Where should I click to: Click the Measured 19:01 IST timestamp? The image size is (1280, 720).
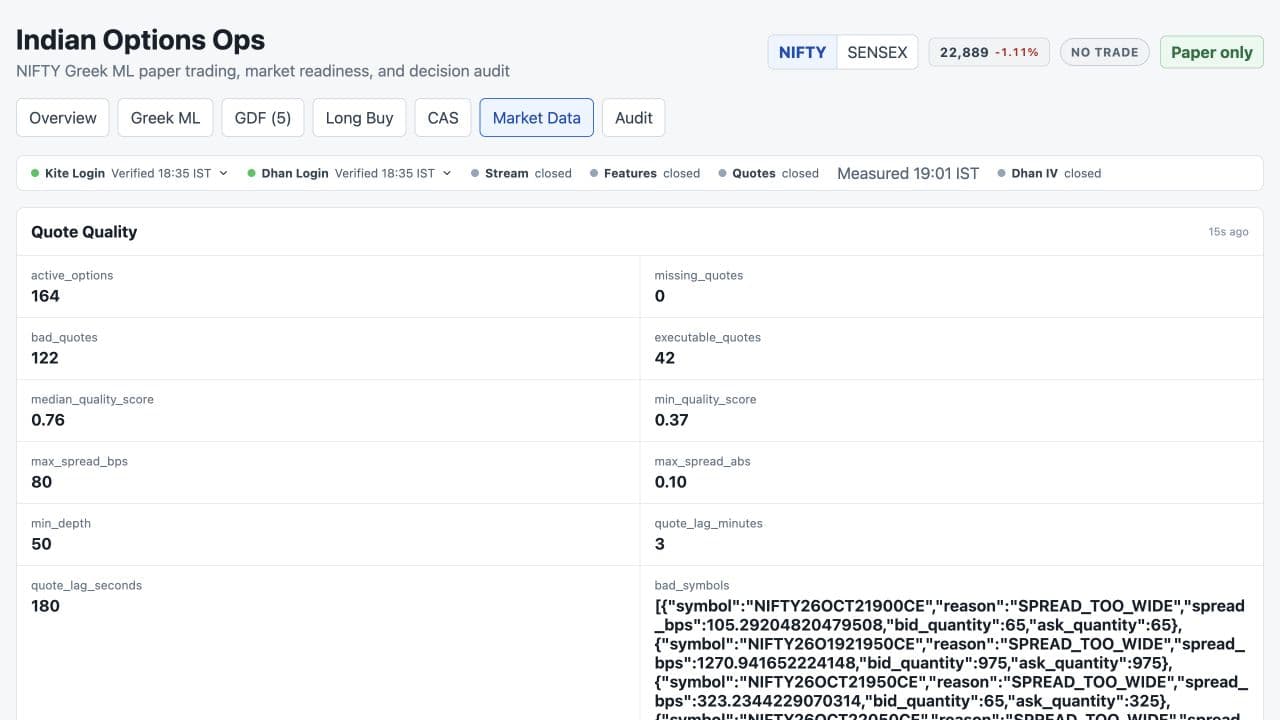coord(908,173)
